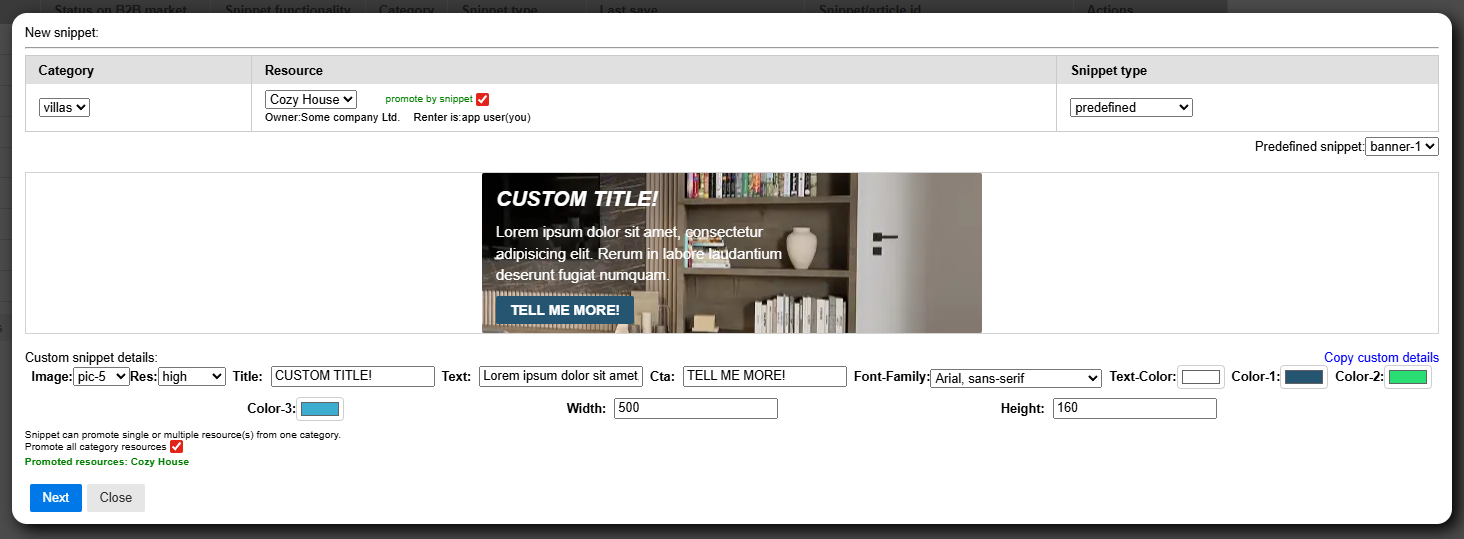Choose a different image from pic-5 dropdown

pyautogui.click(x=101, y=377)
